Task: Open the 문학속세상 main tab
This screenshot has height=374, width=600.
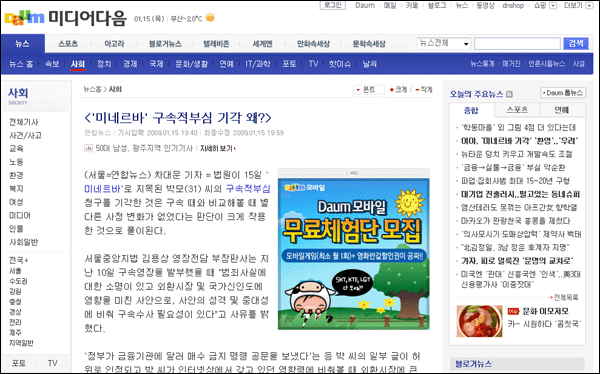Action: click(369, 44)
